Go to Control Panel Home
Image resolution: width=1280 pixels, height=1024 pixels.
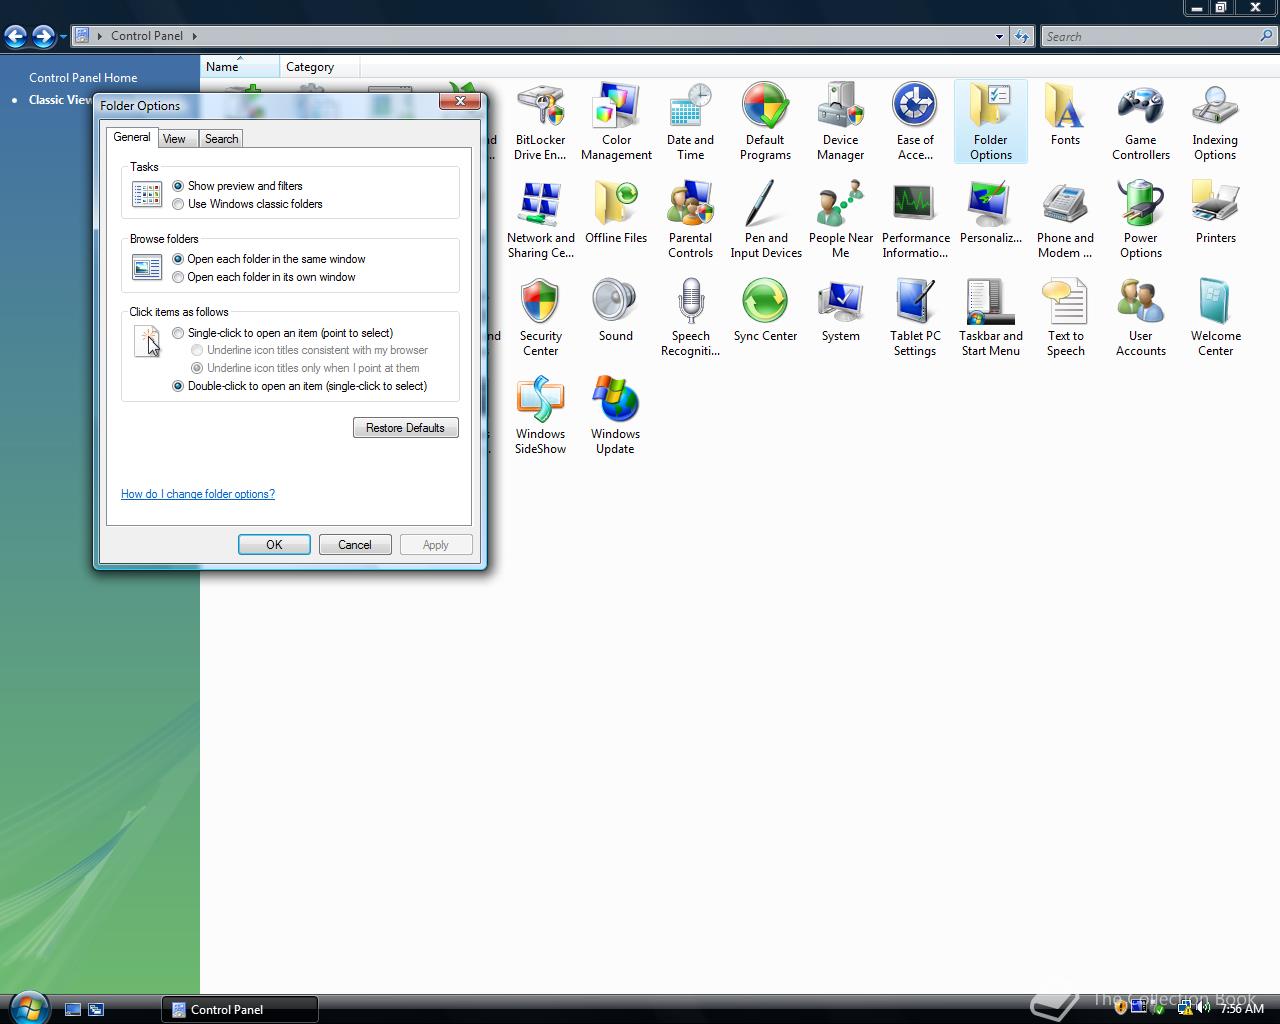coord(83,77)
